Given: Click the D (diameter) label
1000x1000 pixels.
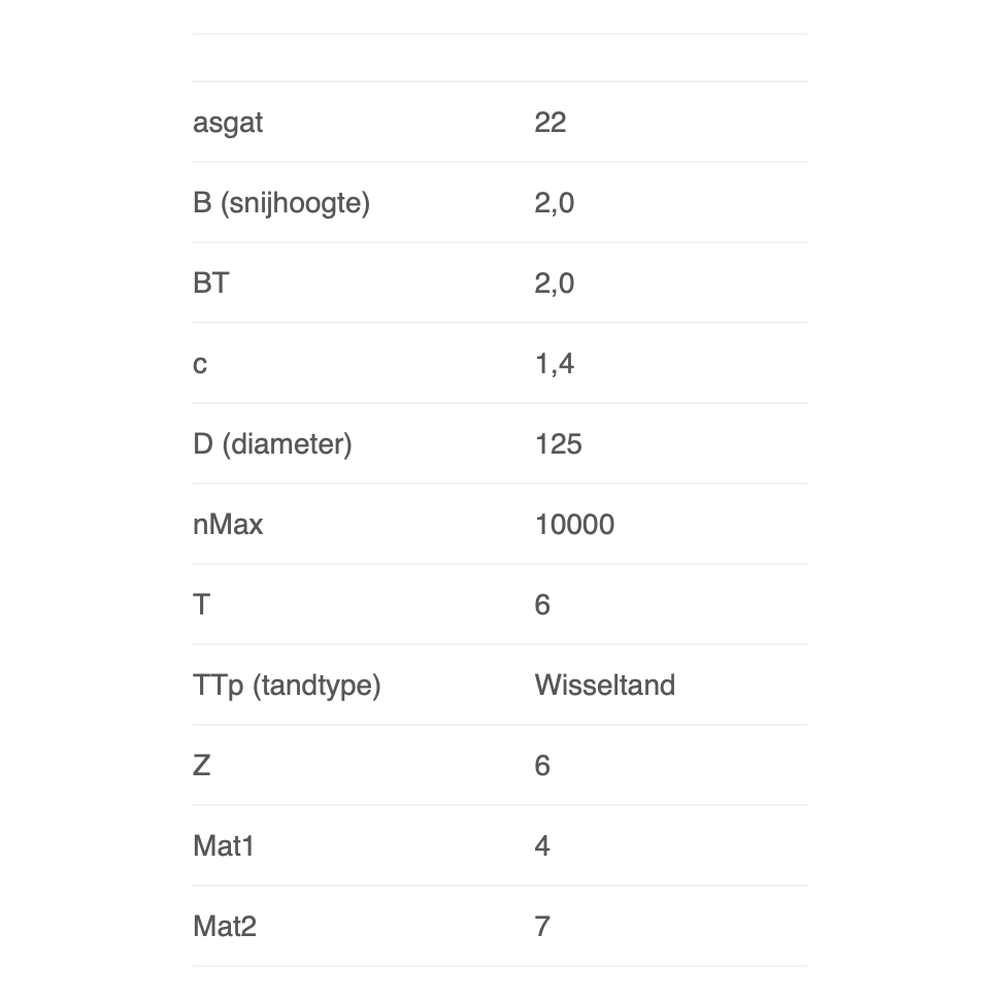Looking at the screenshot, I should [272, 444].
